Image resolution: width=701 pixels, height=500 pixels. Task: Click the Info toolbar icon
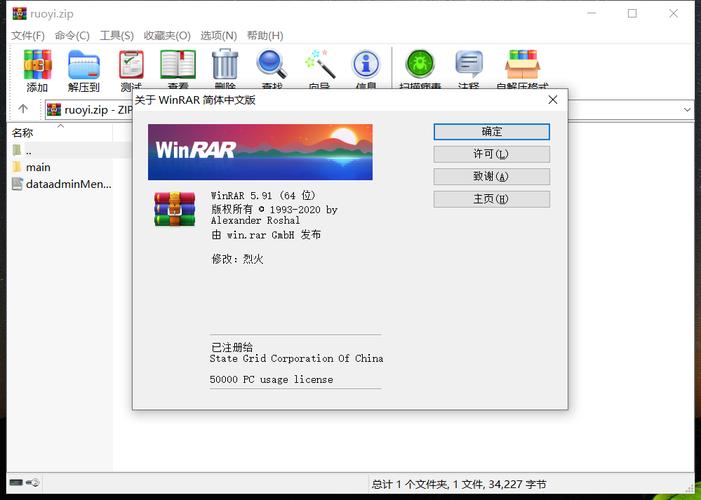coord(366,65)
